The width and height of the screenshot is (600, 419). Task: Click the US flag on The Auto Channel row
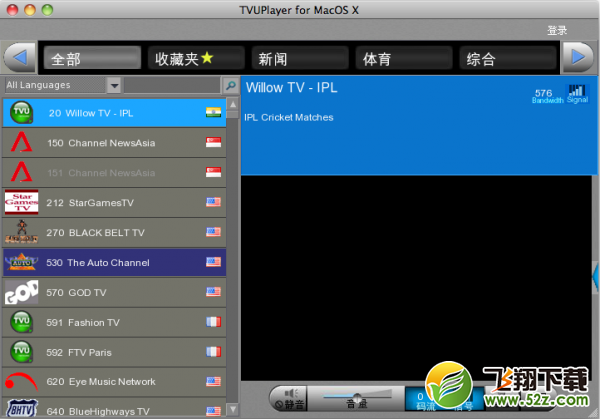click(x=214, y=262)
